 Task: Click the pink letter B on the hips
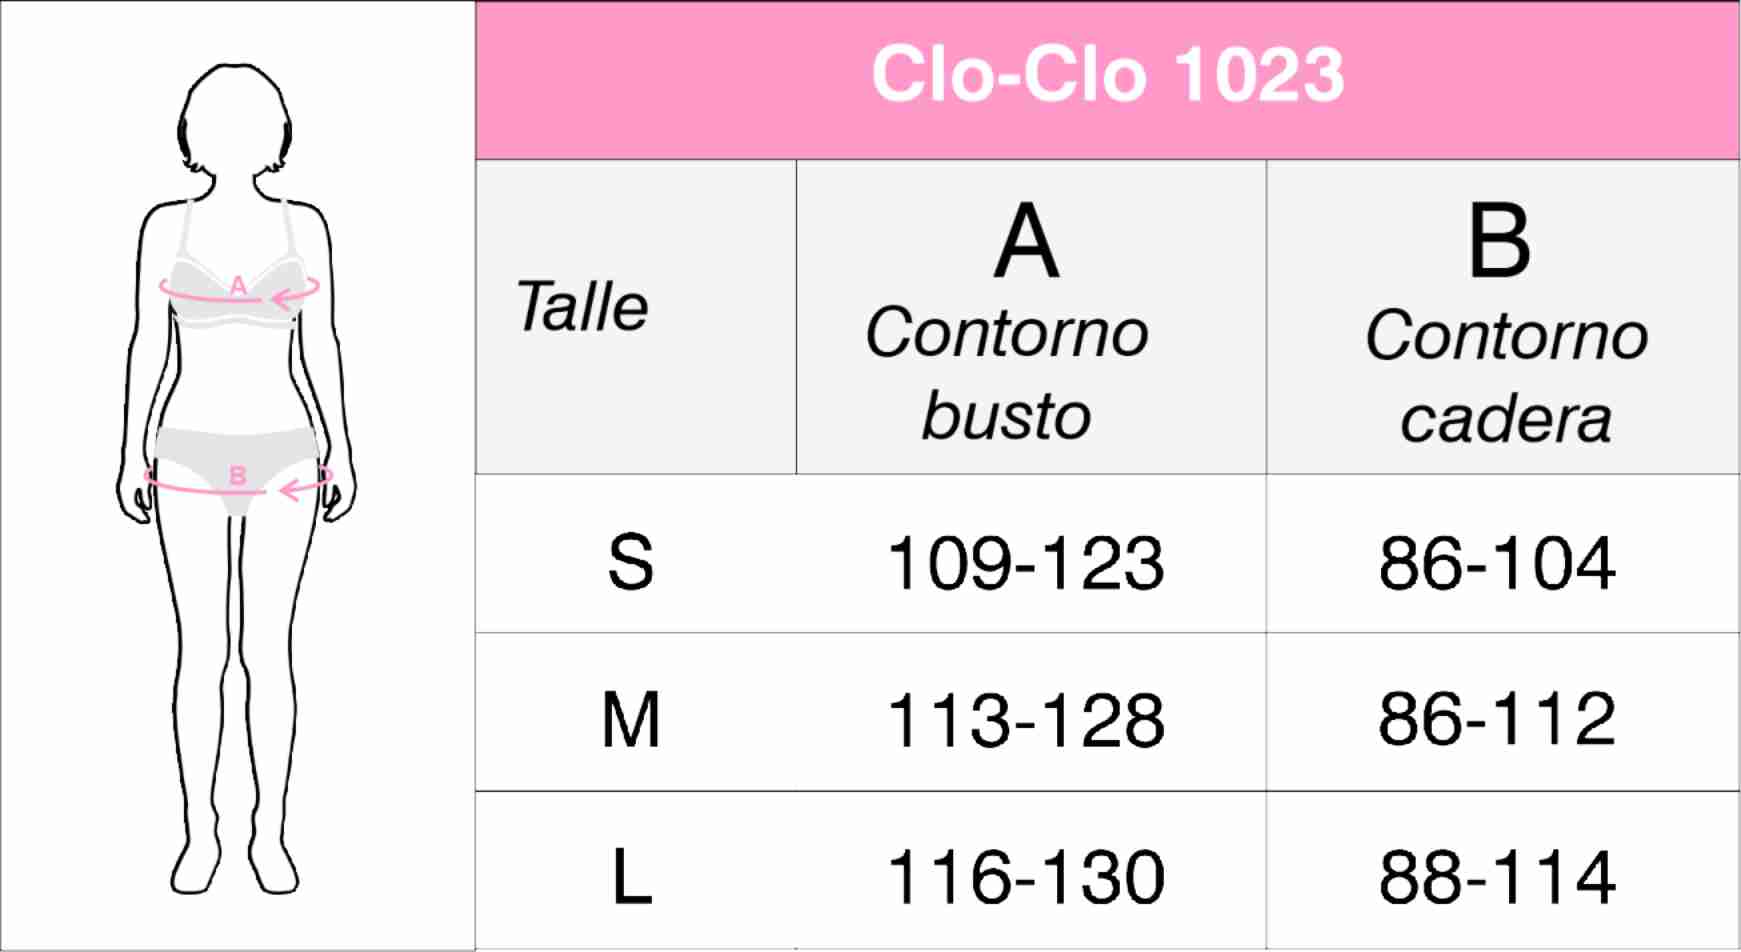(238, 476)
